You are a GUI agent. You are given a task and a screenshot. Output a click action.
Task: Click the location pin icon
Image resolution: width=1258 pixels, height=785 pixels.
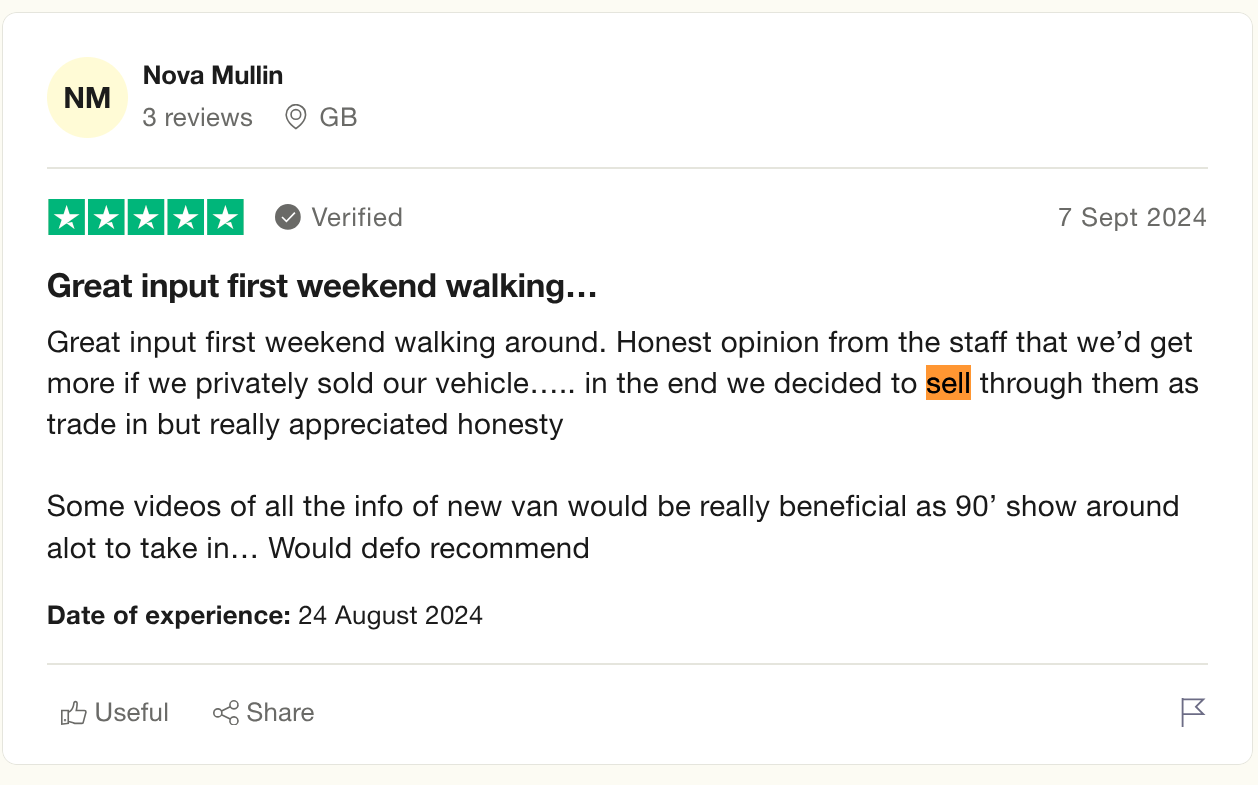click(295, 117)
